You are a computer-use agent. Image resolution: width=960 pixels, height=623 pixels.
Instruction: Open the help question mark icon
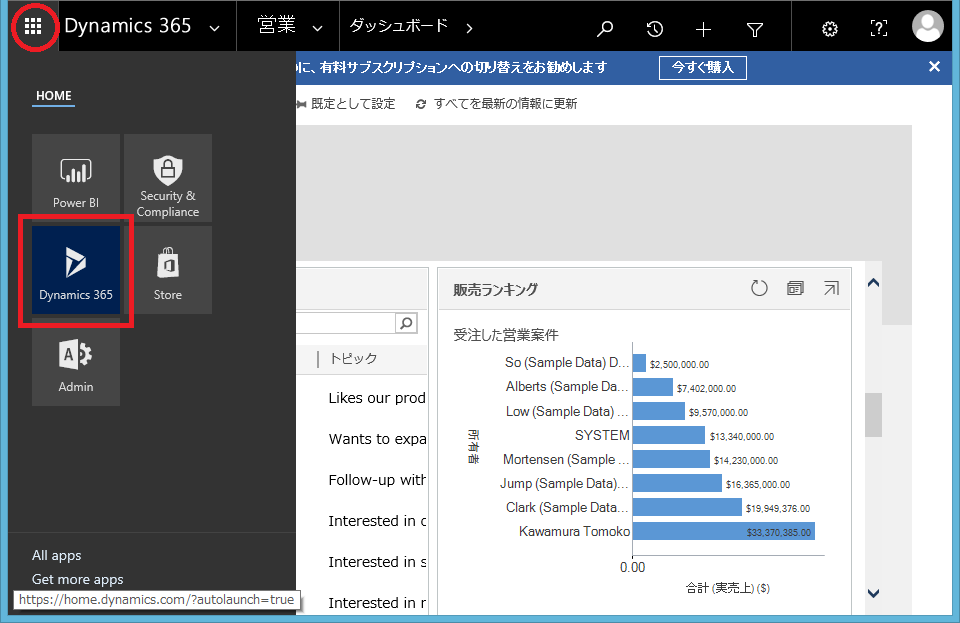879,28
